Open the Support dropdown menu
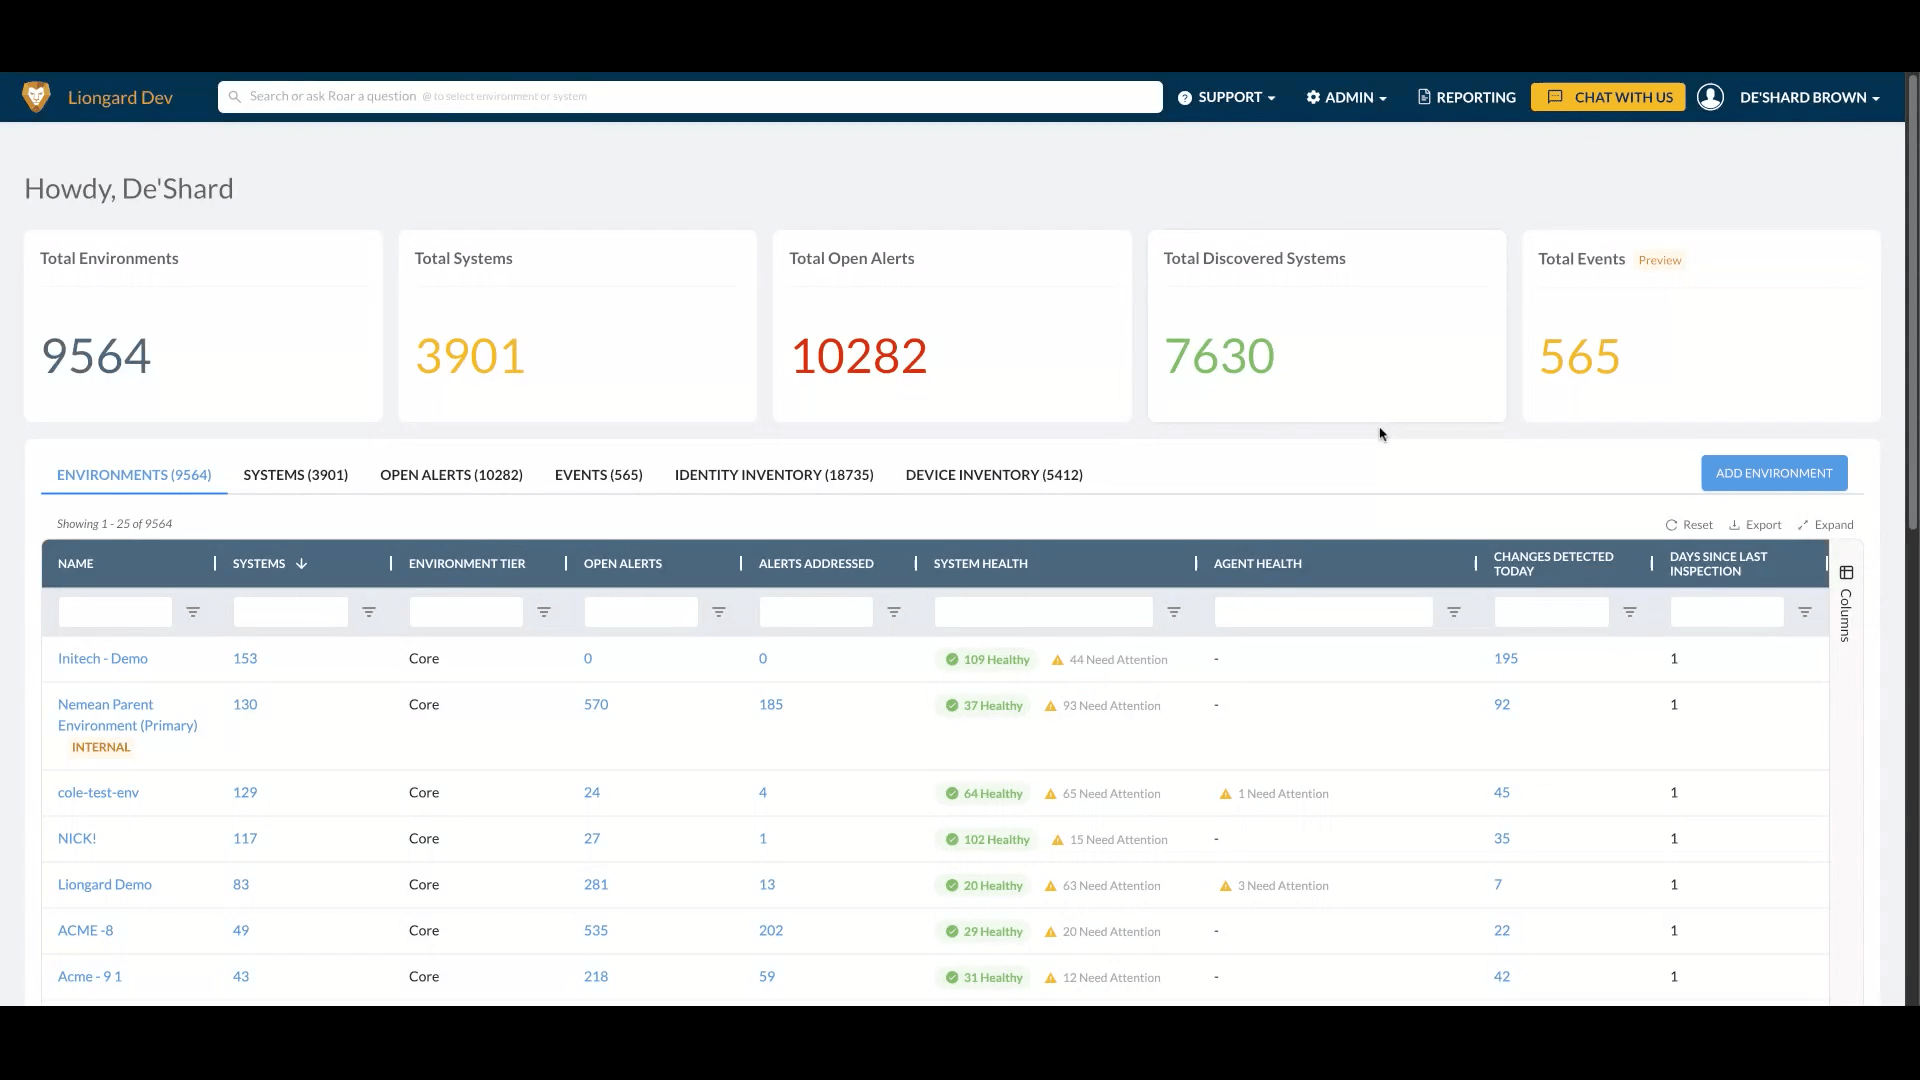Screen dimensions: 1920x1080 (1227, 97)
